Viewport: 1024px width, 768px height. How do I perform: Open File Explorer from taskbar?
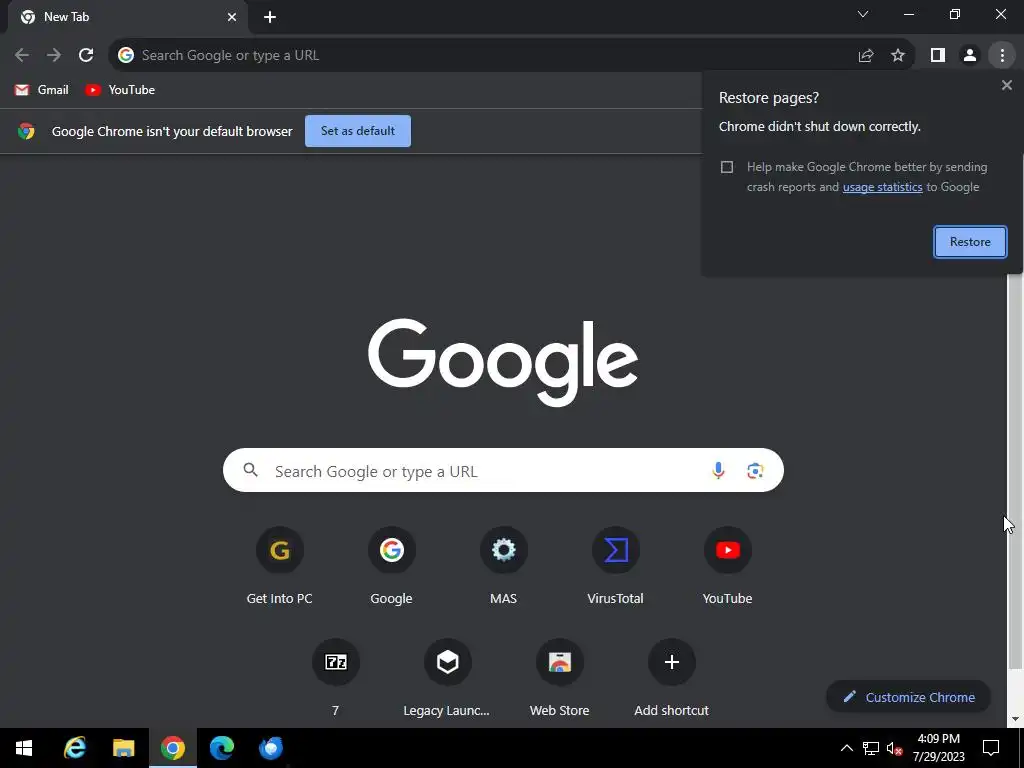pyautogui.click(x=123, y=748)
